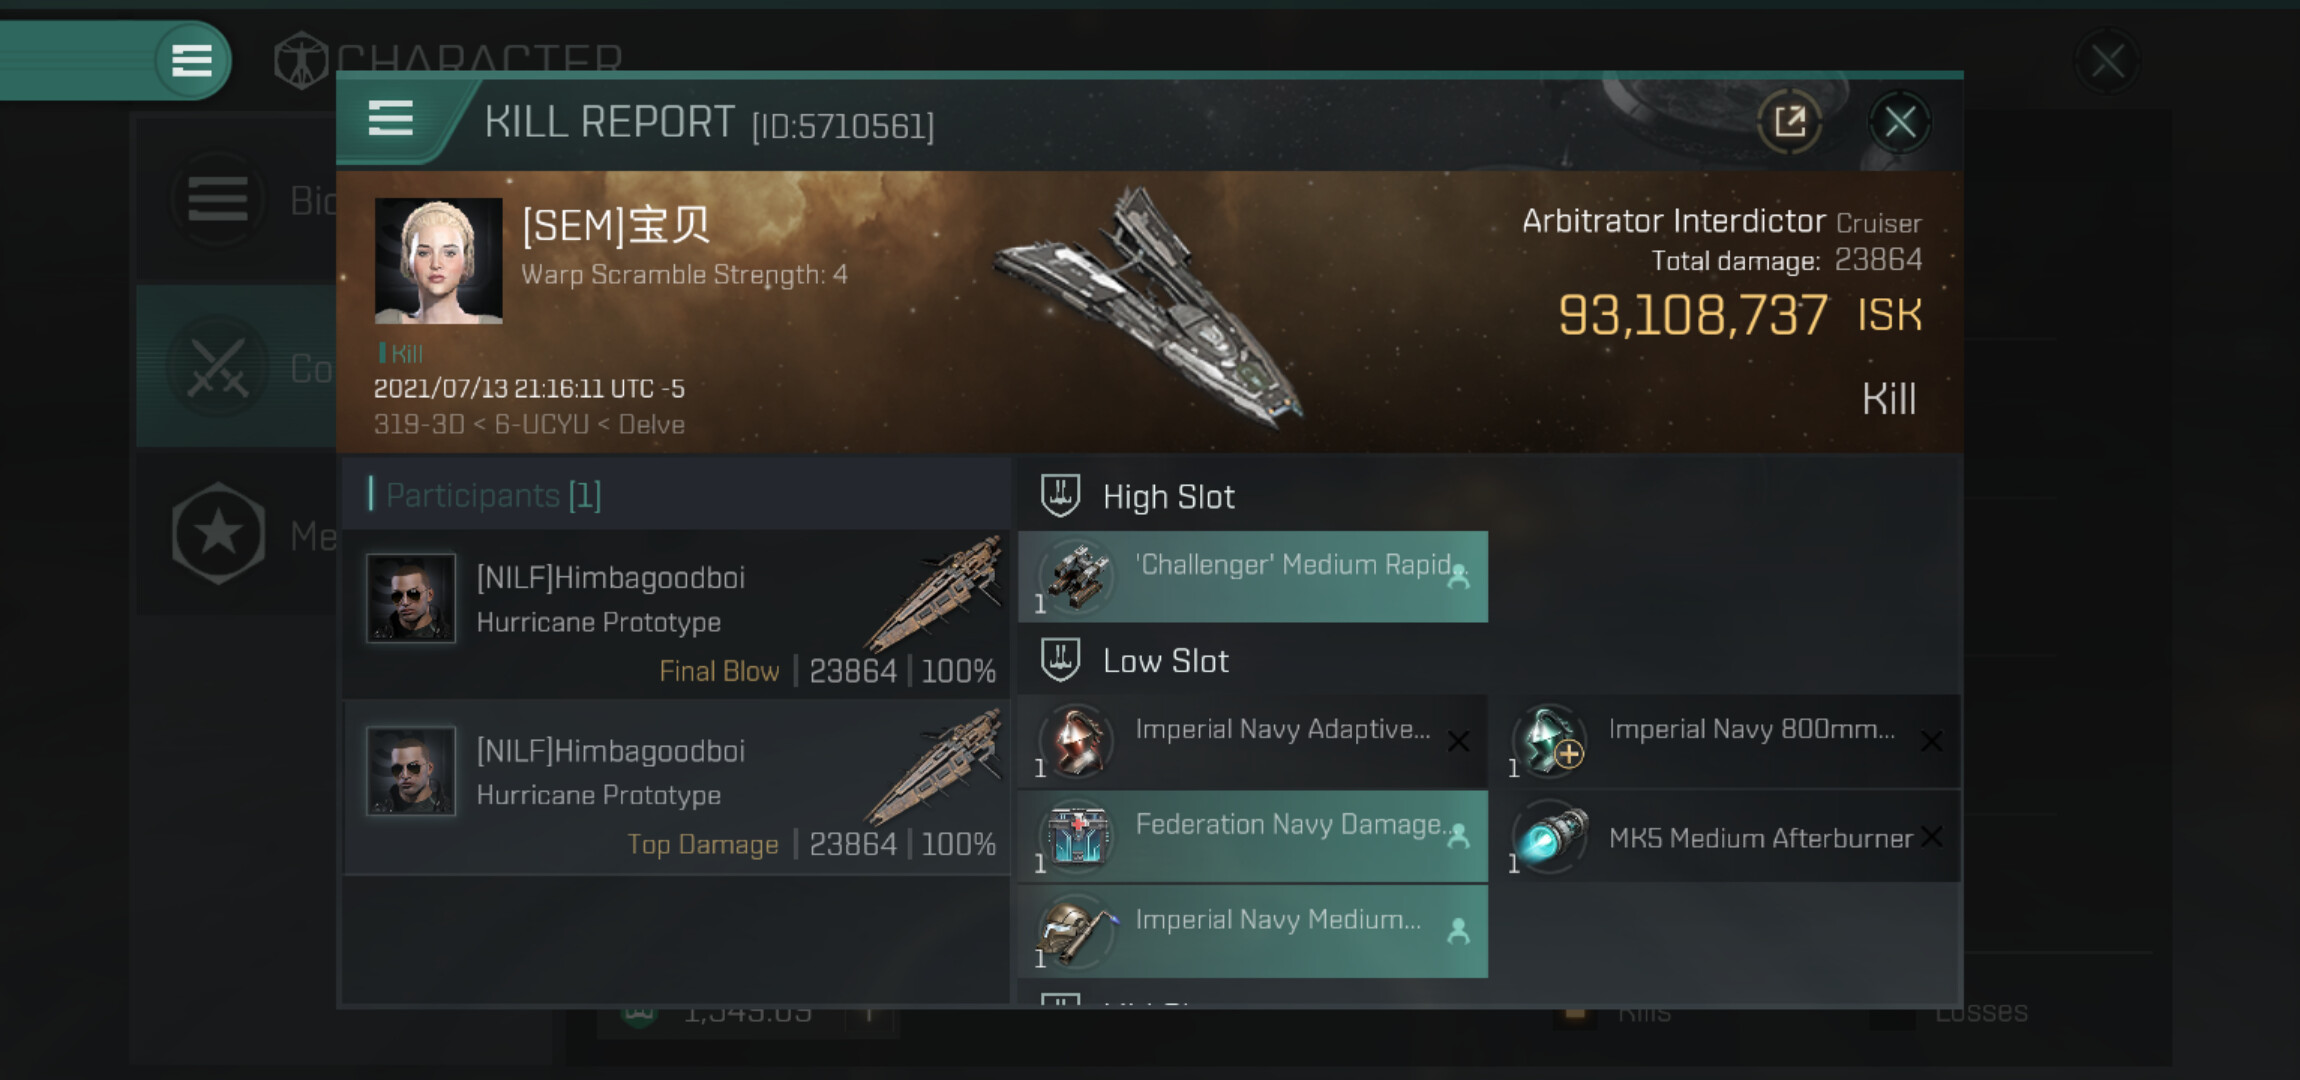This screenshot has height=1080, width=2300.
Task: Click the High Slot section header
Action: tap(1168, 497)
